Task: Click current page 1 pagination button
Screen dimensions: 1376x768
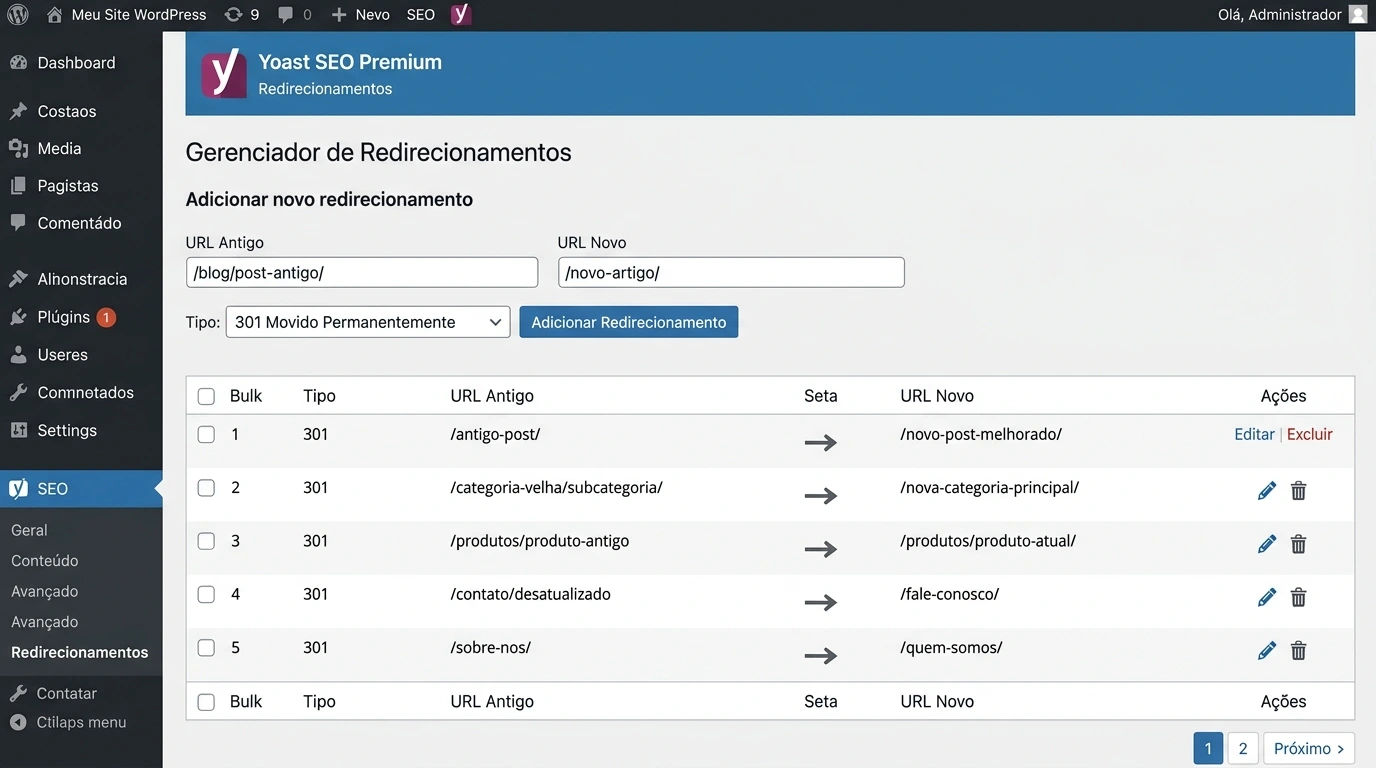Action: [1208, 748]
